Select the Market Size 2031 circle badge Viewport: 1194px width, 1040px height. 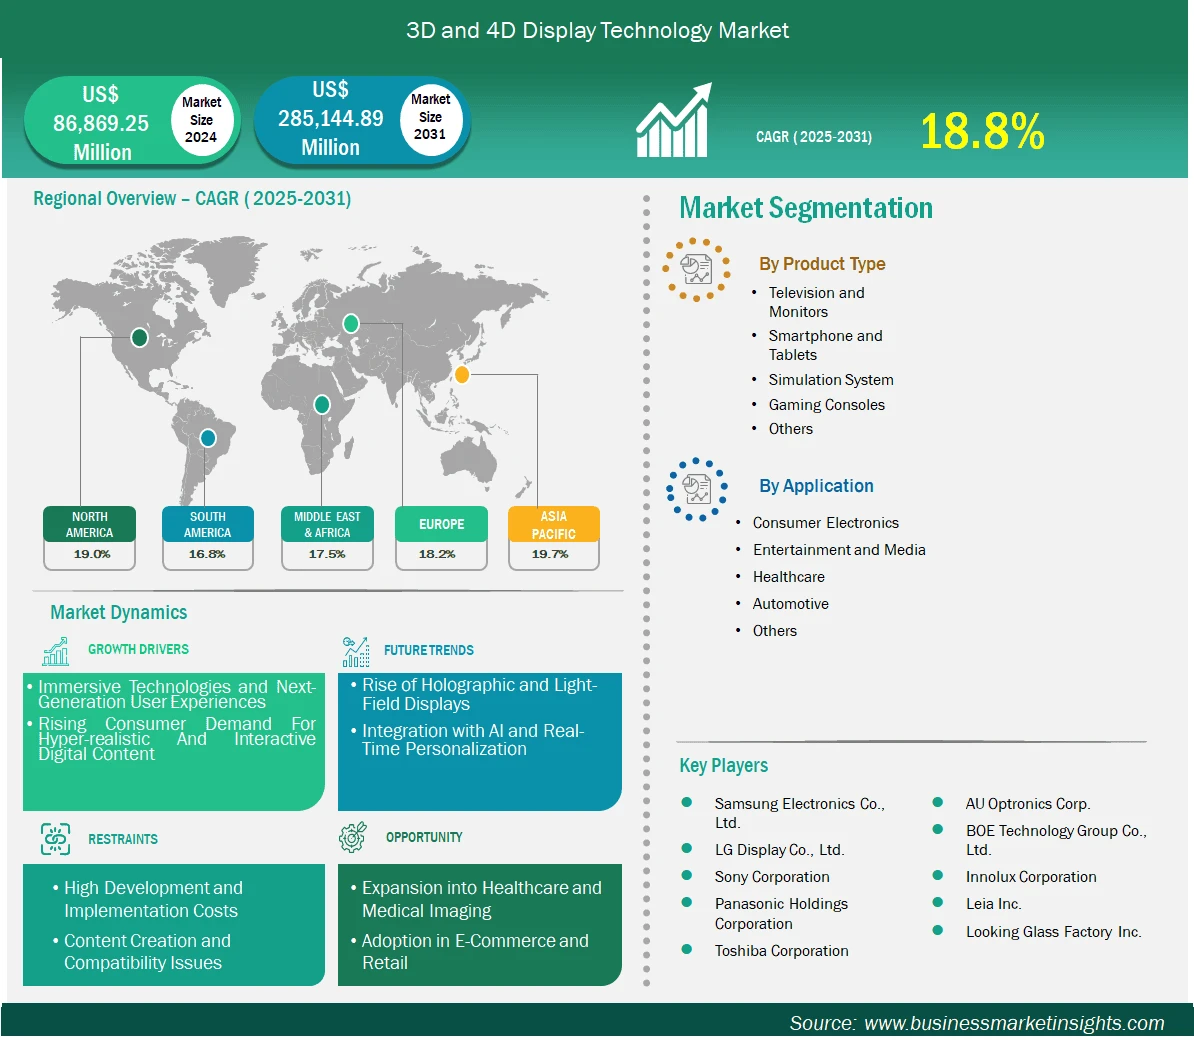pyautogui.click(x=430, y=117)
